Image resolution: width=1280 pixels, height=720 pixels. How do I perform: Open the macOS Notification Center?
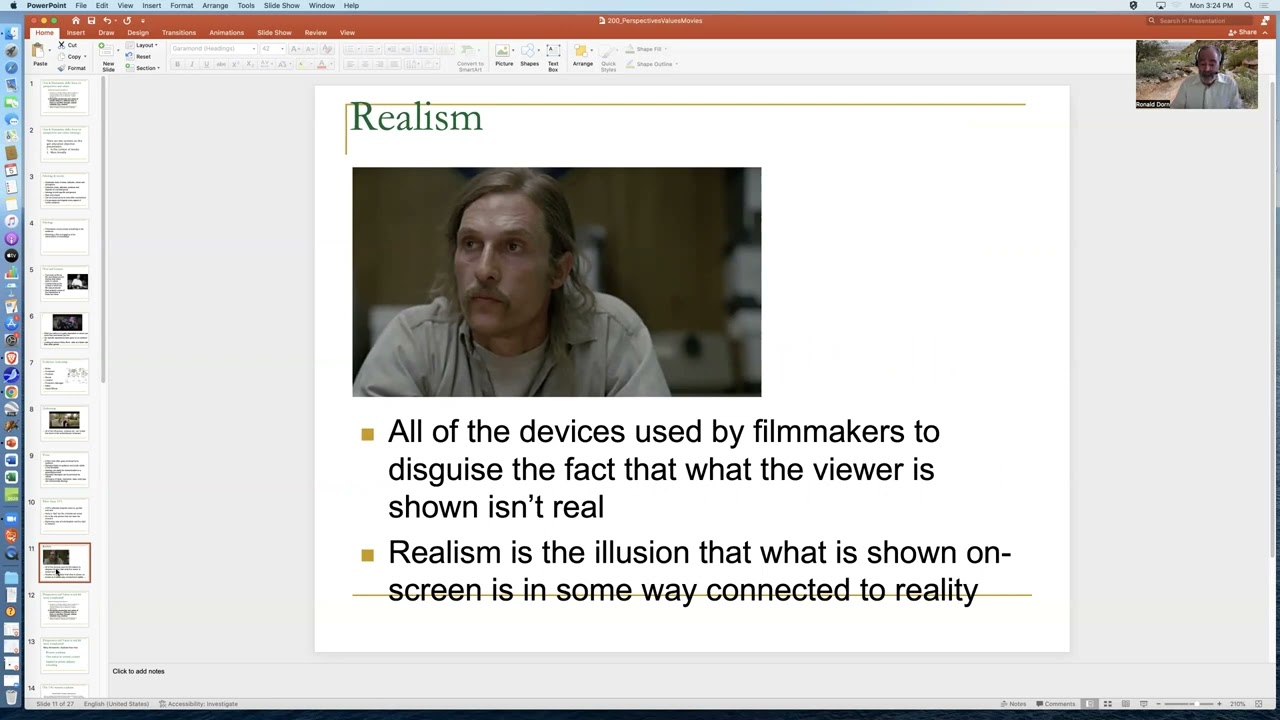coord(1266,6)
